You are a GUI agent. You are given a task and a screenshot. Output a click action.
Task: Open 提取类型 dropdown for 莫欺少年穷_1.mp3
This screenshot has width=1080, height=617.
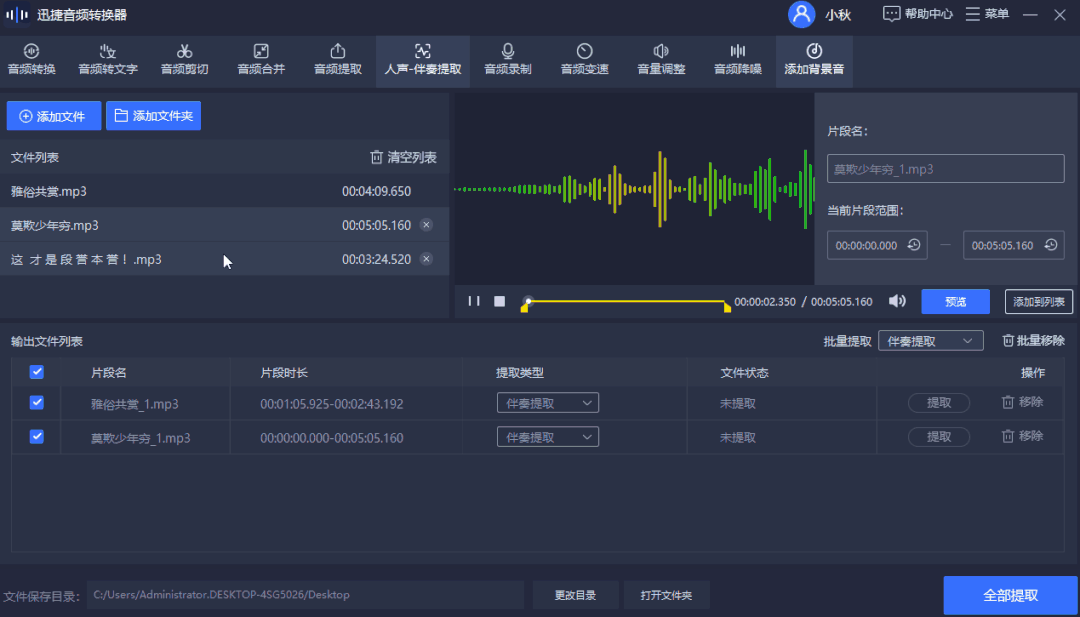click(548, 437)
